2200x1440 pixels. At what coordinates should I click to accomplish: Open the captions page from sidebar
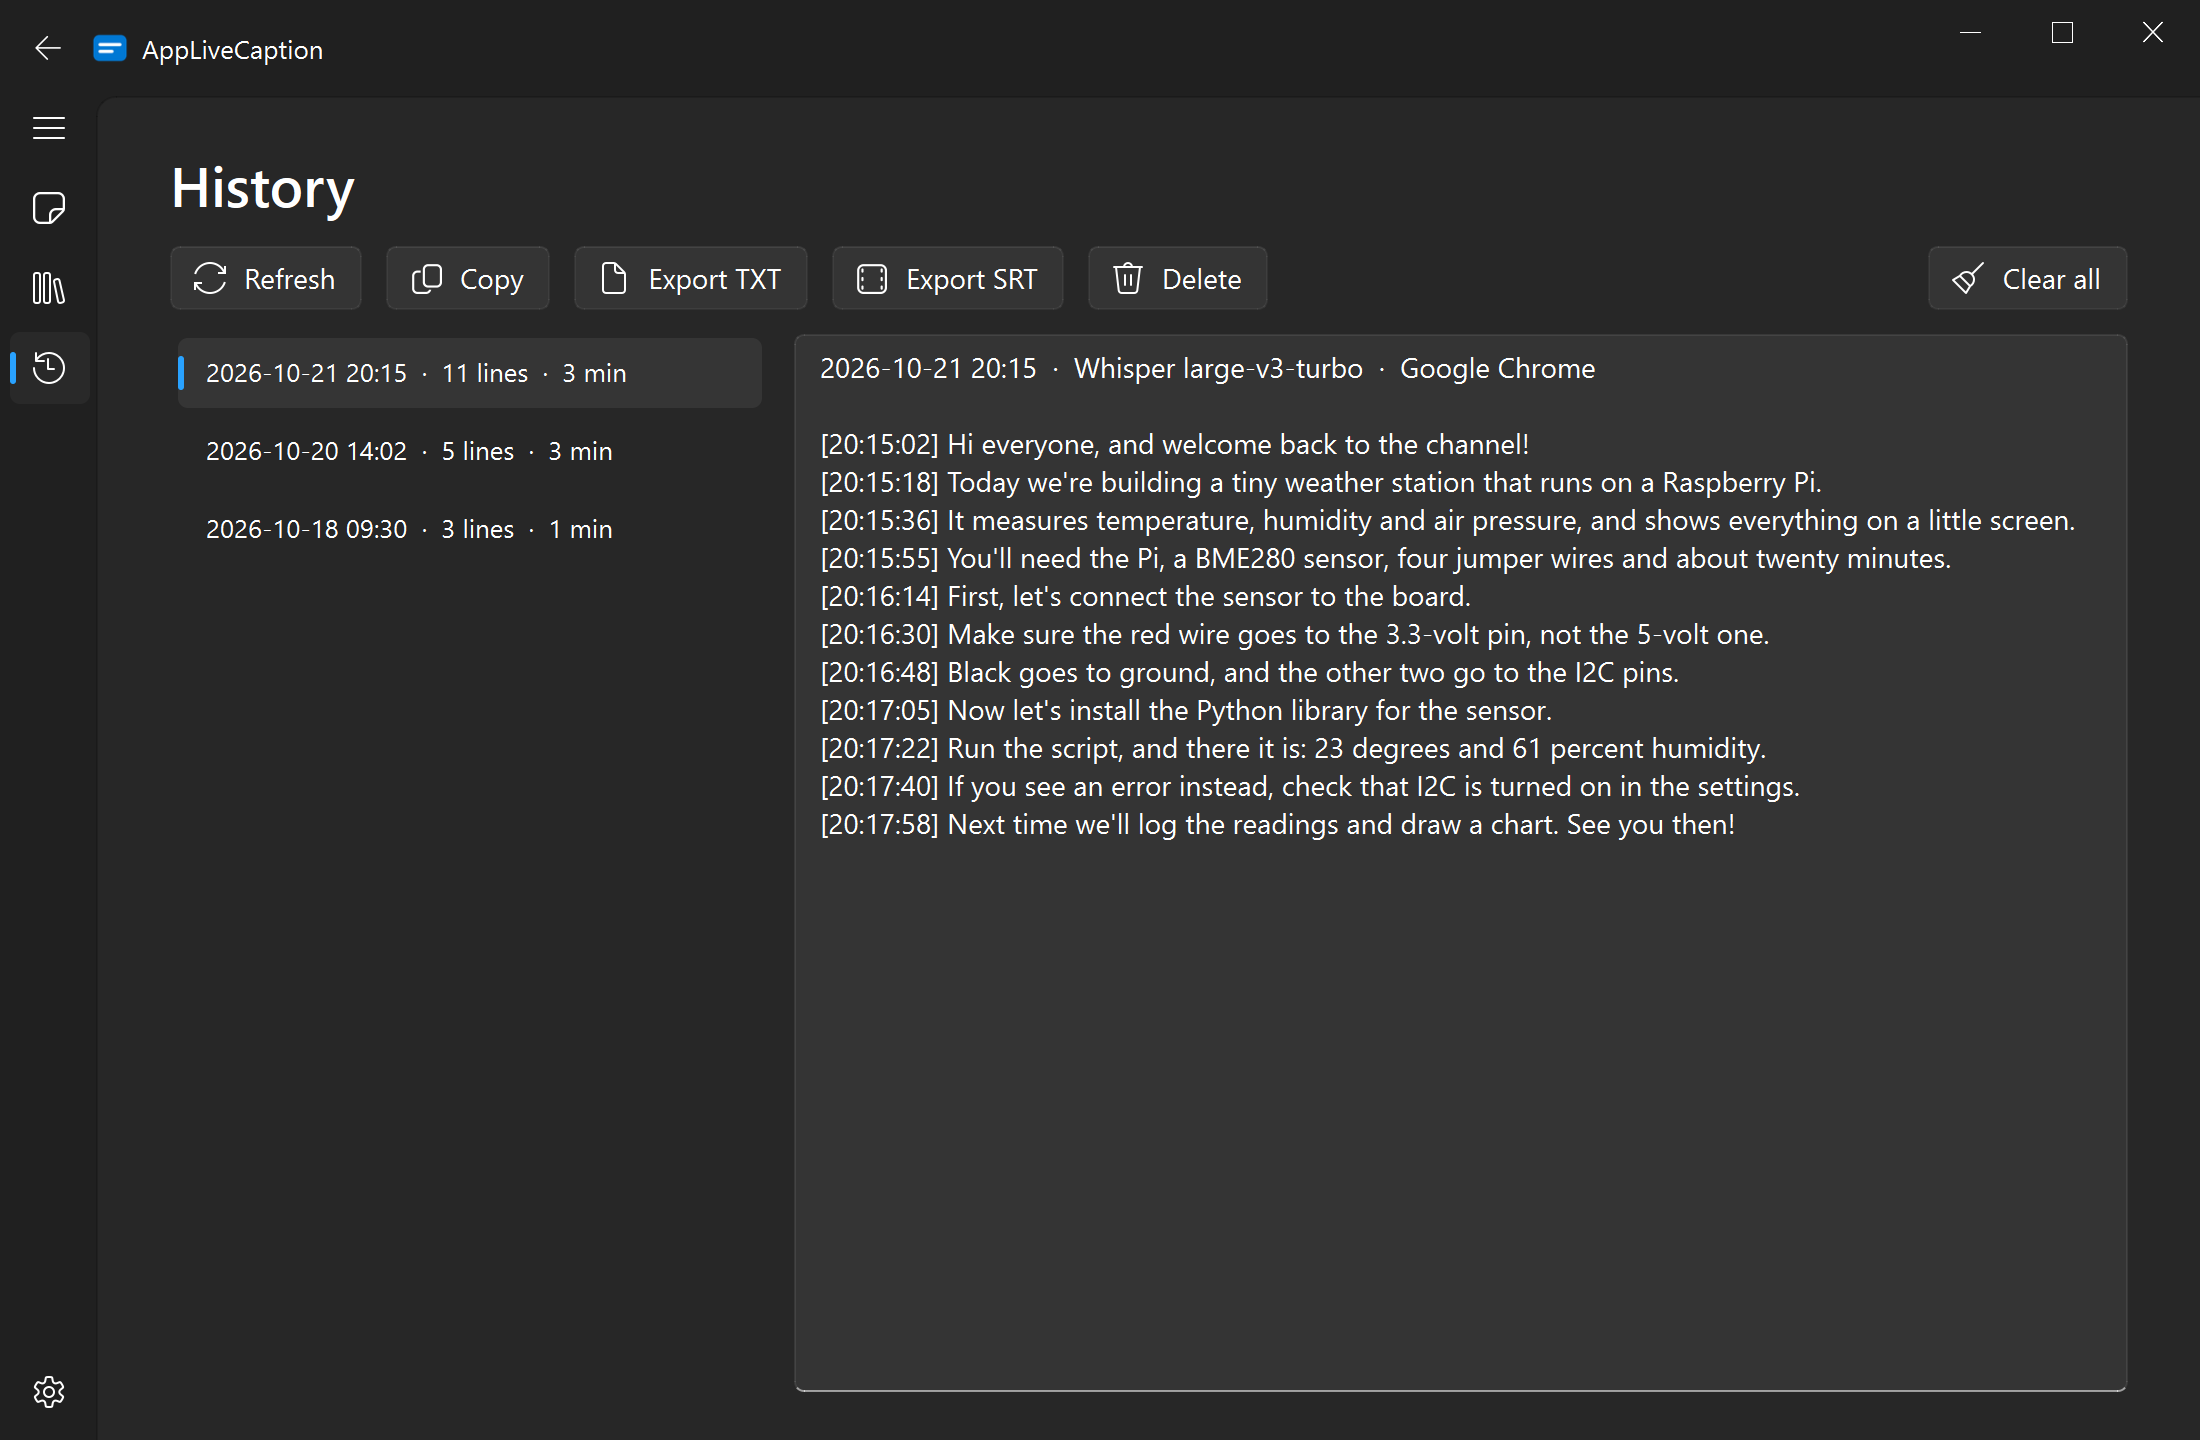tap(48, 208)
